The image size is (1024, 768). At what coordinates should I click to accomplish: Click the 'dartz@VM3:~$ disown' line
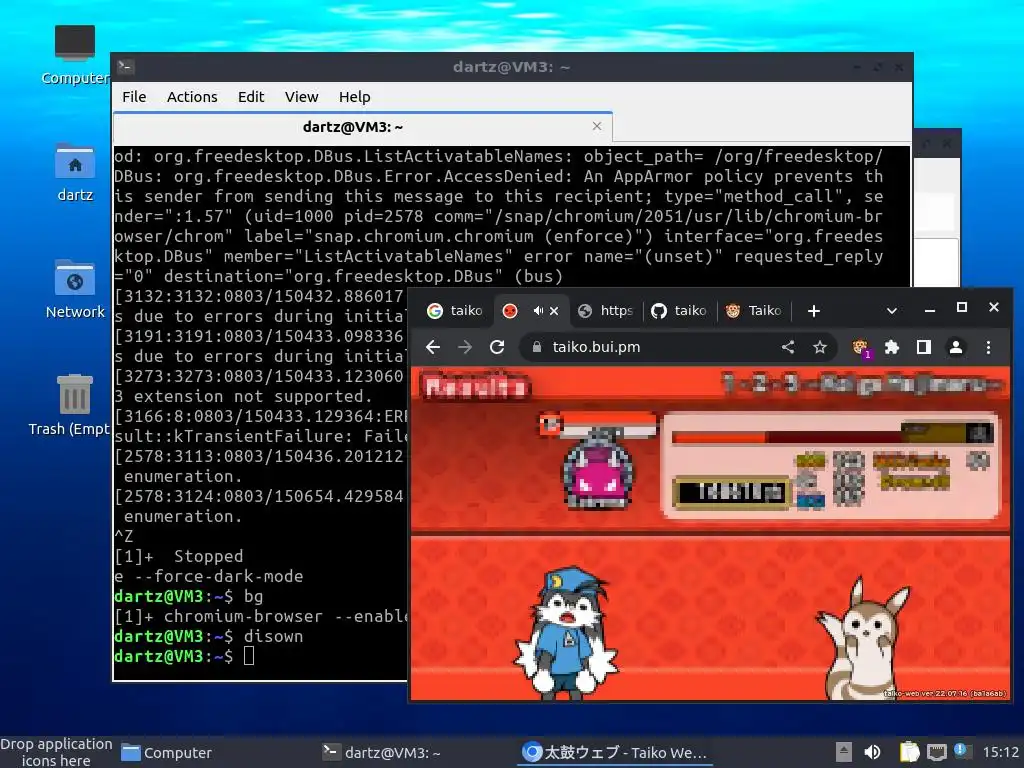(209, 636)
